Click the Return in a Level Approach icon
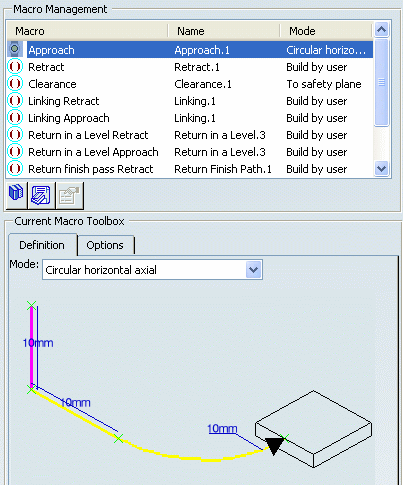 tap(15, 152)
